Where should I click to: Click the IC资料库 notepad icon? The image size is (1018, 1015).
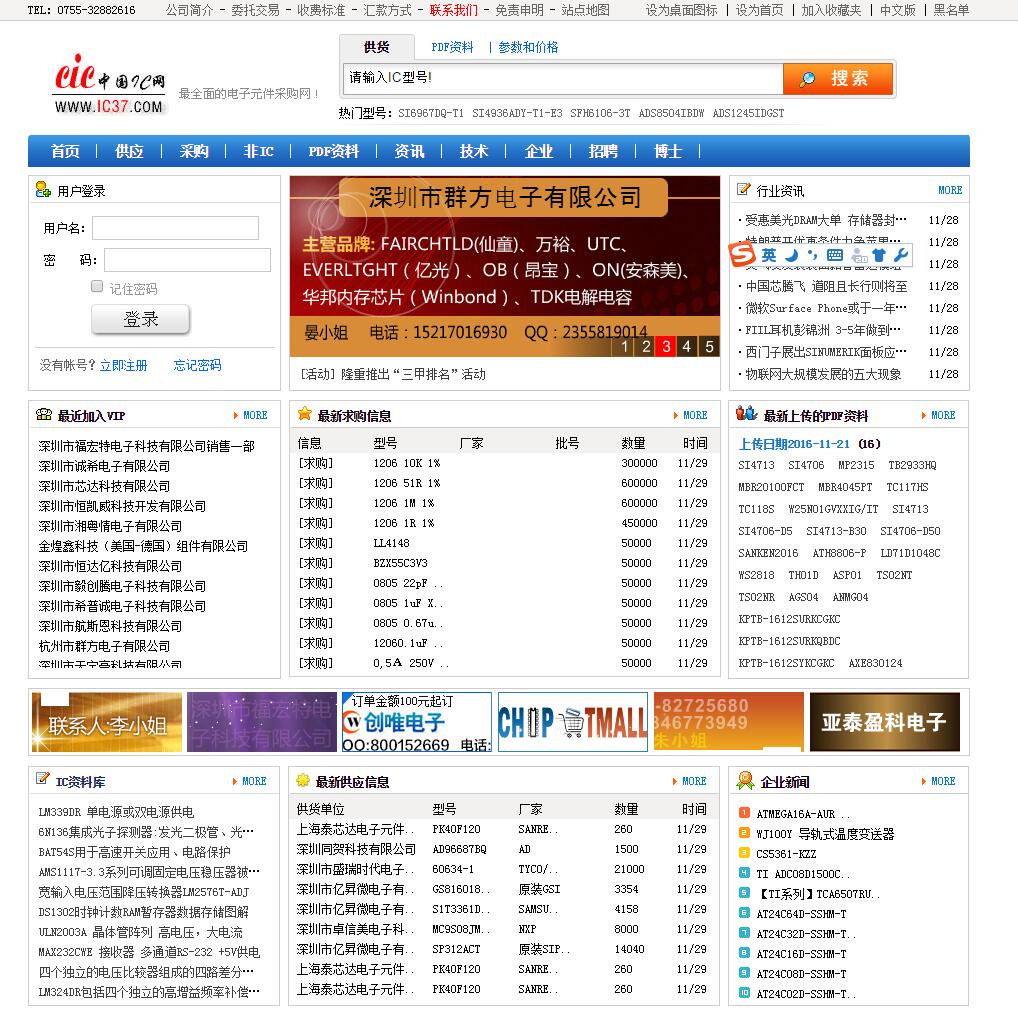(x=42, y=778)
